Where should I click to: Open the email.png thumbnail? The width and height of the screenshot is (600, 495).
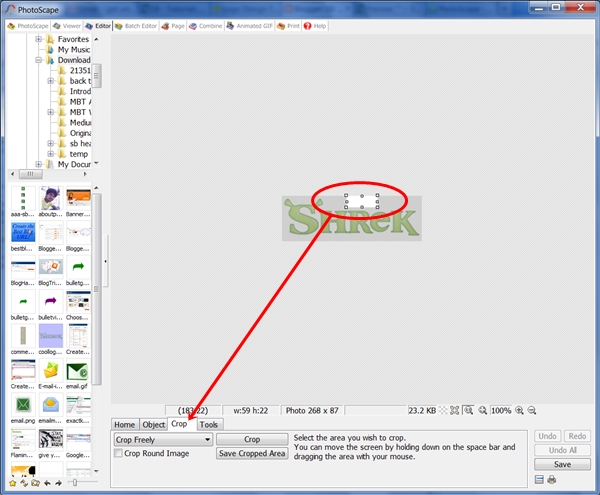point(23,405)
